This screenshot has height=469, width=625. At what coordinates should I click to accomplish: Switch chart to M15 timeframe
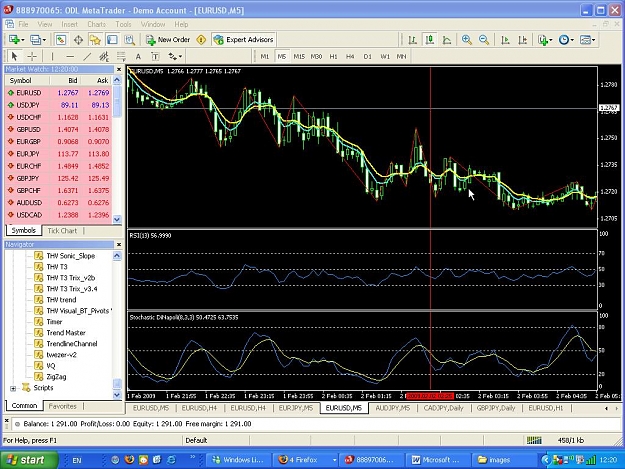click(299, 57)
